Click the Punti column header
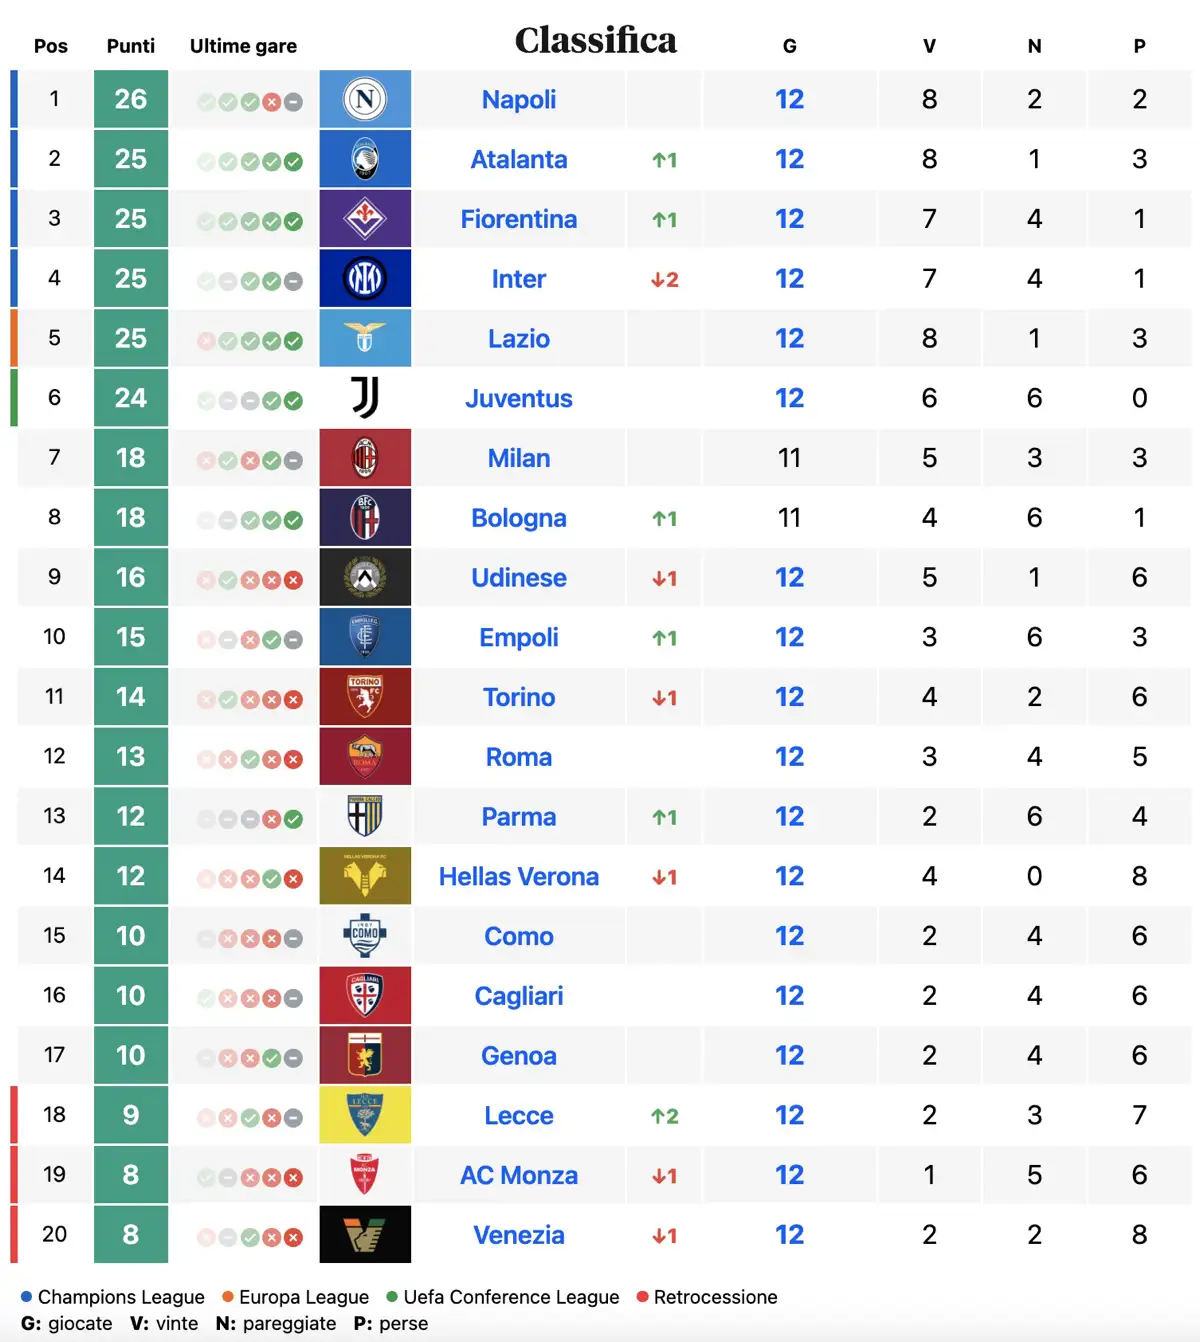The width and height of the screenshot is (1200, 1342). click(x=131, y=46)
